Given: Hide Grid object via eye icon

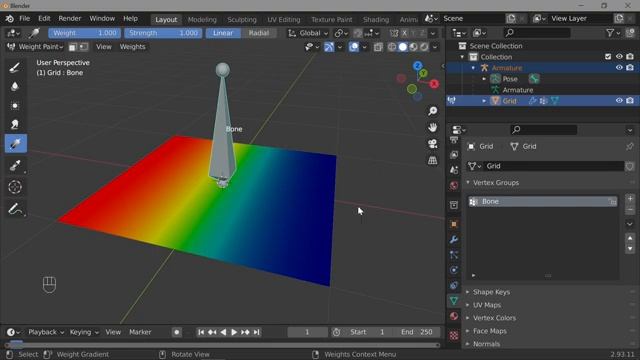Looking at the screenshot, I should (x=619, y=100).
